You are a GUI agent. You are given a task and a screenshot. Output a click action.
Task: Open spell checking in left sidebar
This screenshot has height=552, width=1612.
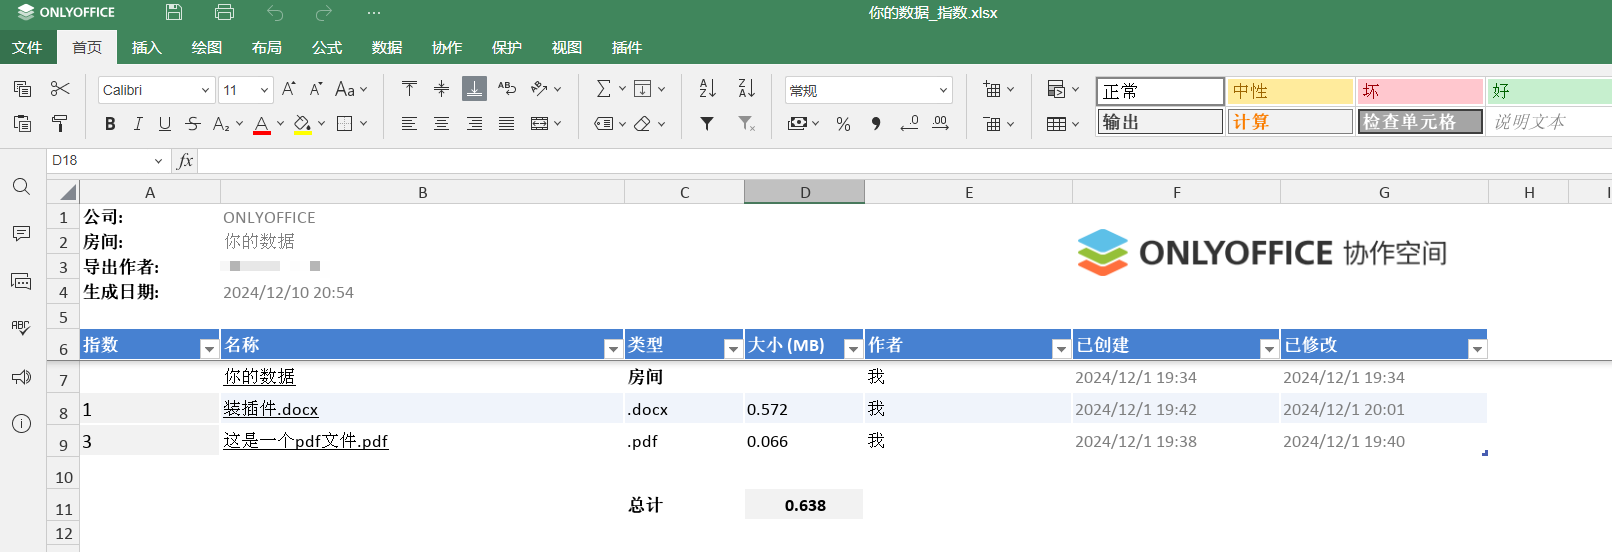(21, 328)
